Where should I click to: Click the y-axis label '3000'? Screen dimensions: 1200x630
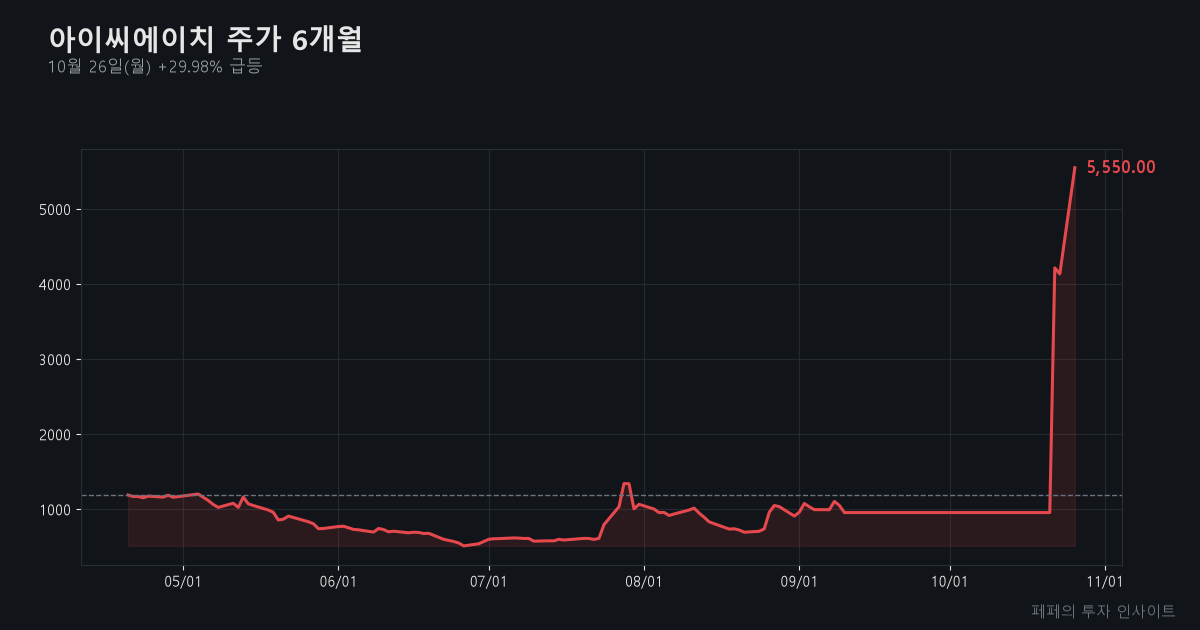[56, 360]
